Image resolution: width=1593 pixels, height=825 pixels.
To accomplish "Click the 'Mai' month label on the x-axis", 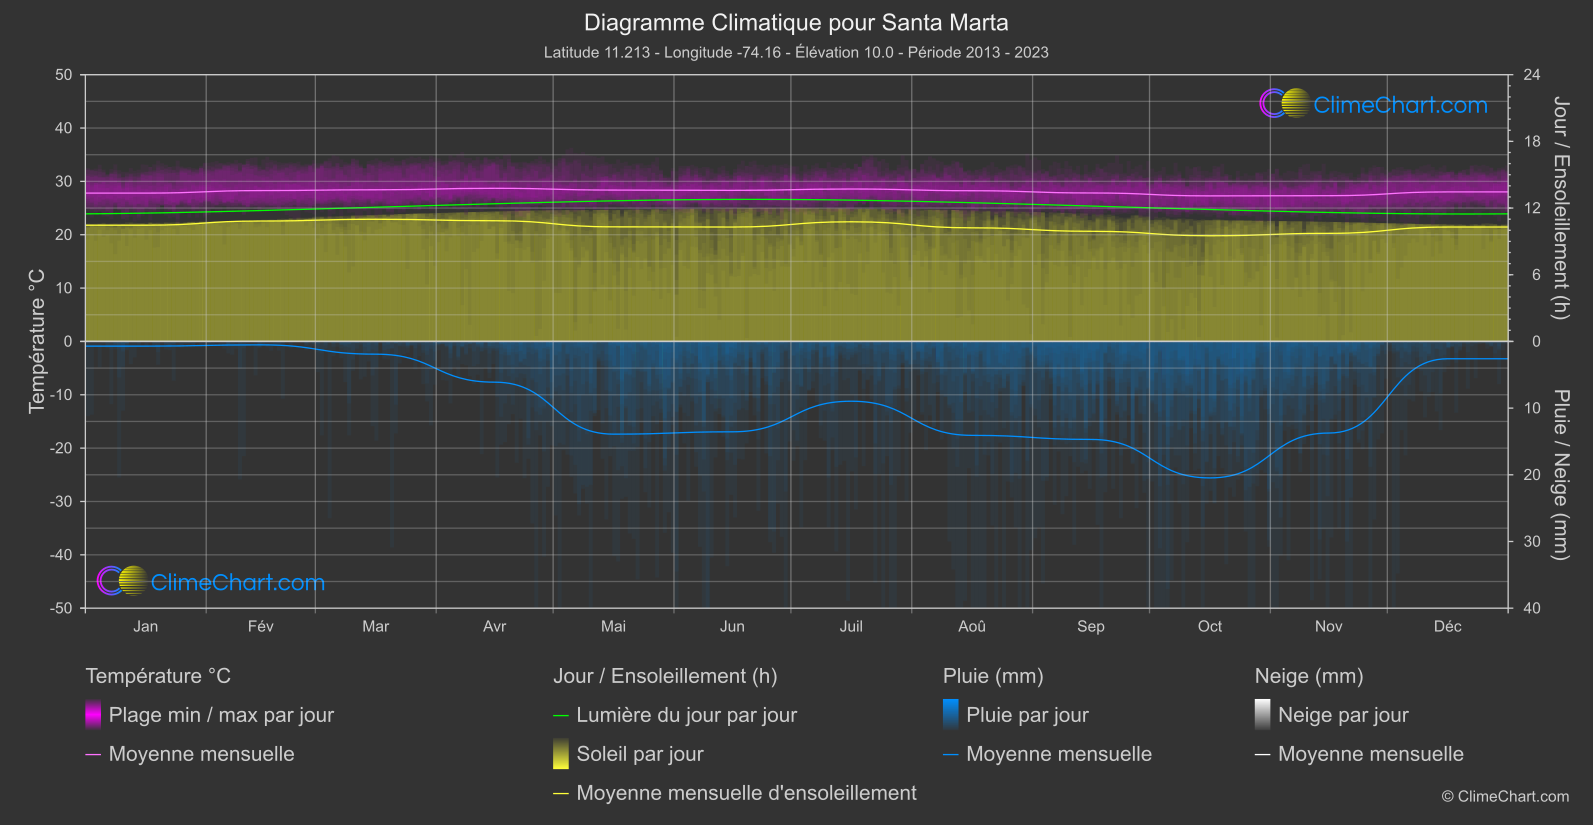I will point(614,626).
